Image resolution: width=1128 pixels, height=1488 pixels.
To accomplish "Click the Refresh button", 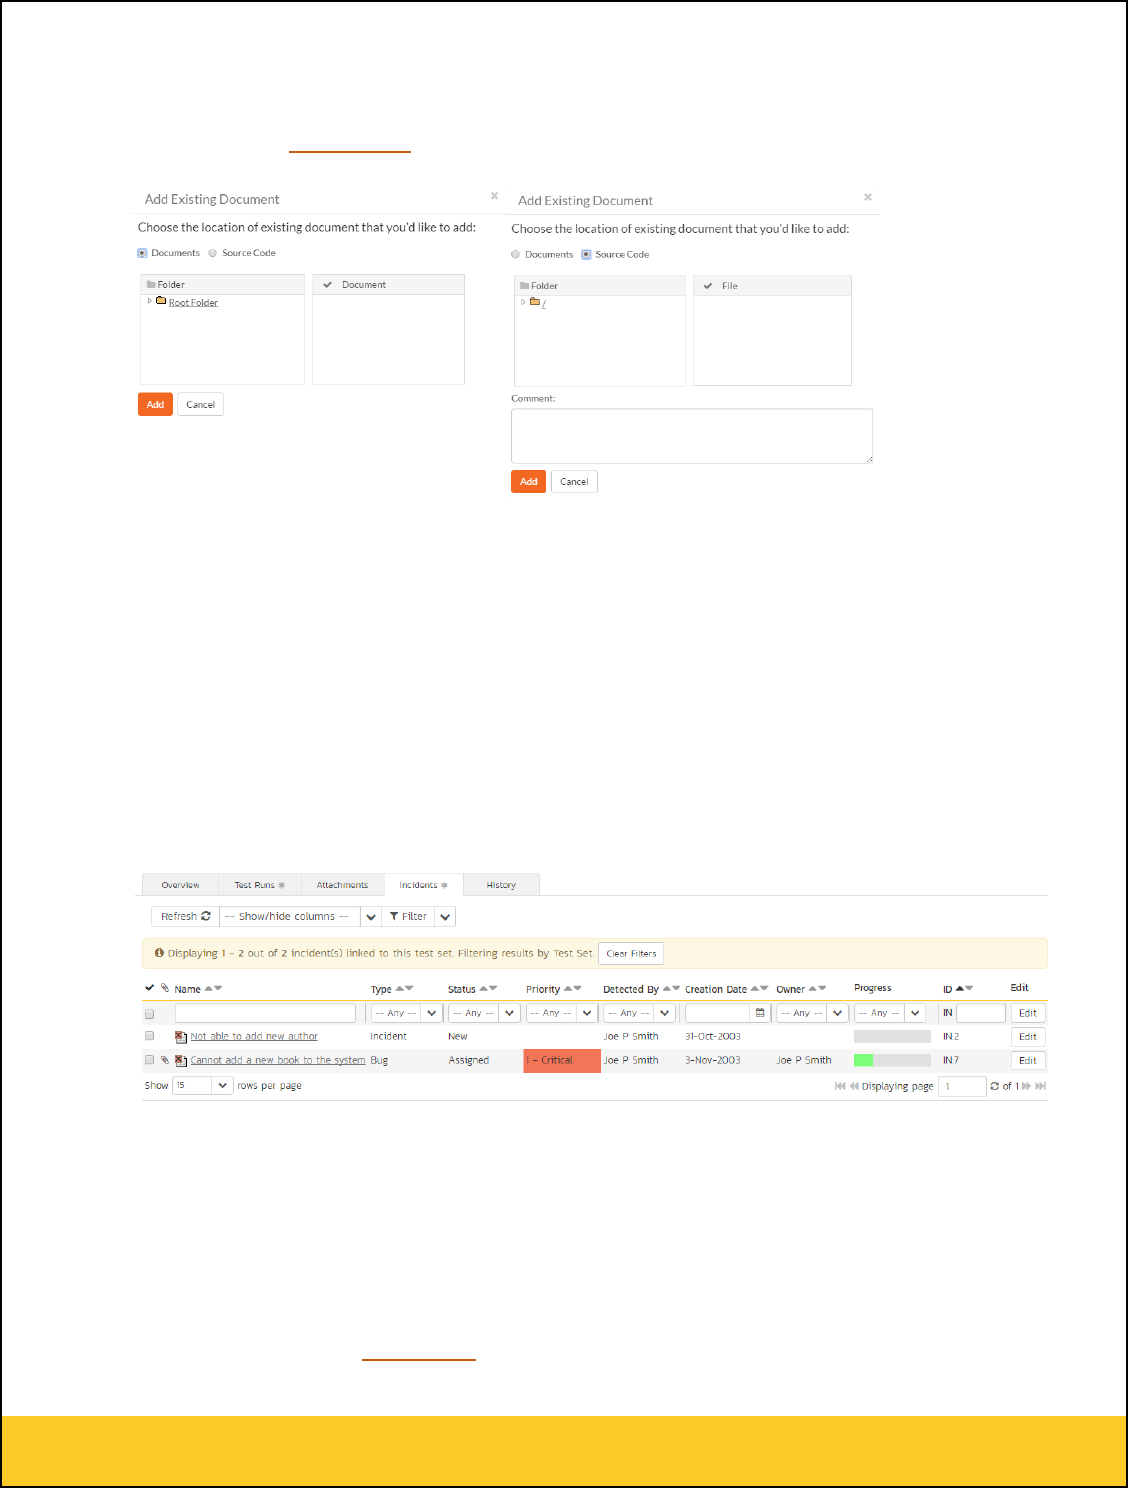I will coord(186,916).
